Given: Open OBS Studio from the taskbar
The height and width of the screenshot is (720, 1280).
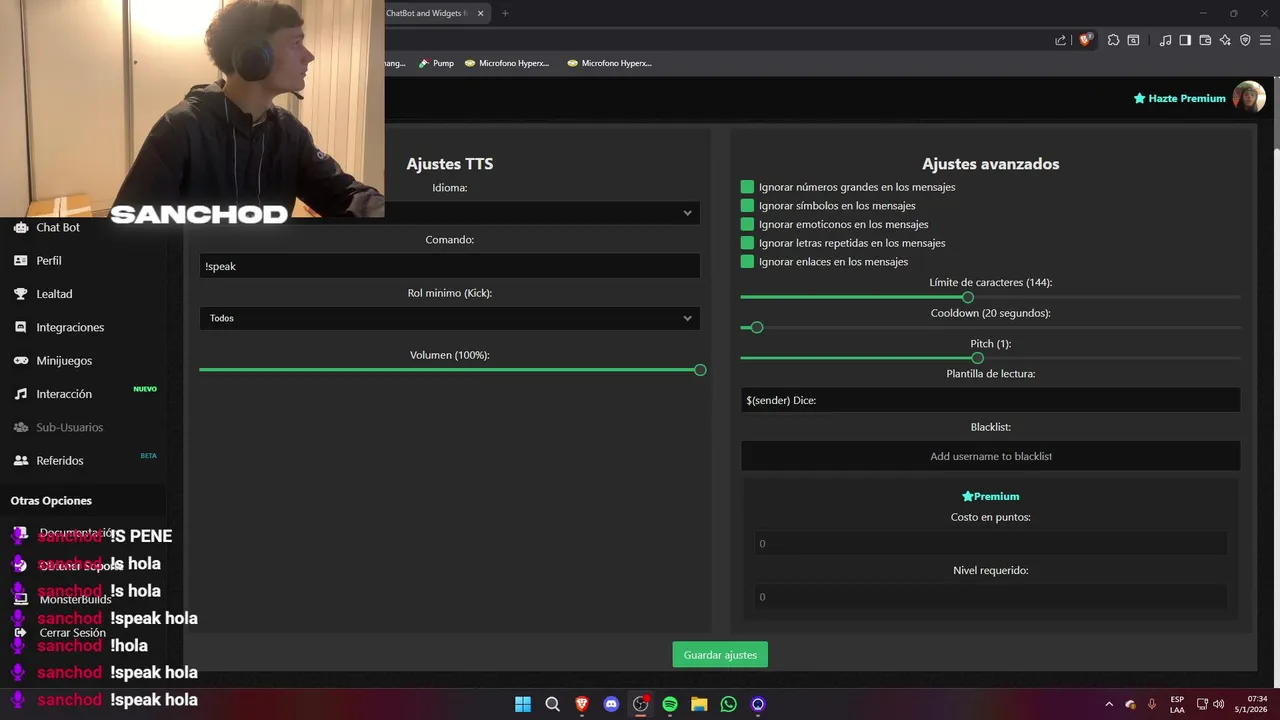Looking at the screenshot, I should [x=641, y=704].
